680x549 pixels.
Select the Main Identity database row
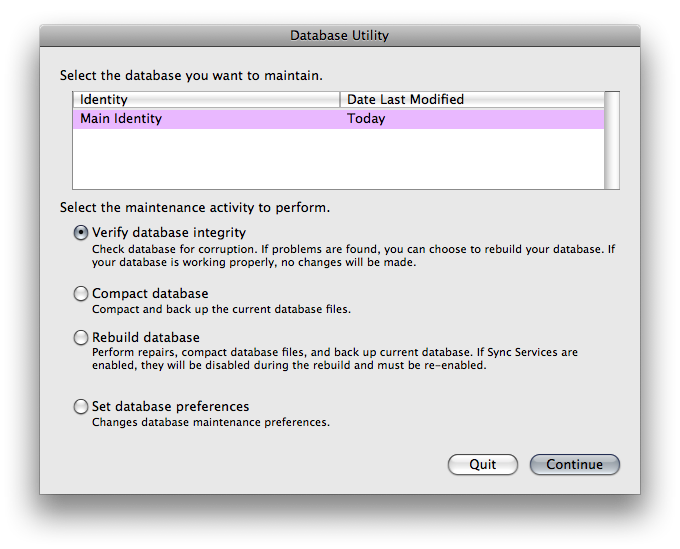tap(338, 119)
